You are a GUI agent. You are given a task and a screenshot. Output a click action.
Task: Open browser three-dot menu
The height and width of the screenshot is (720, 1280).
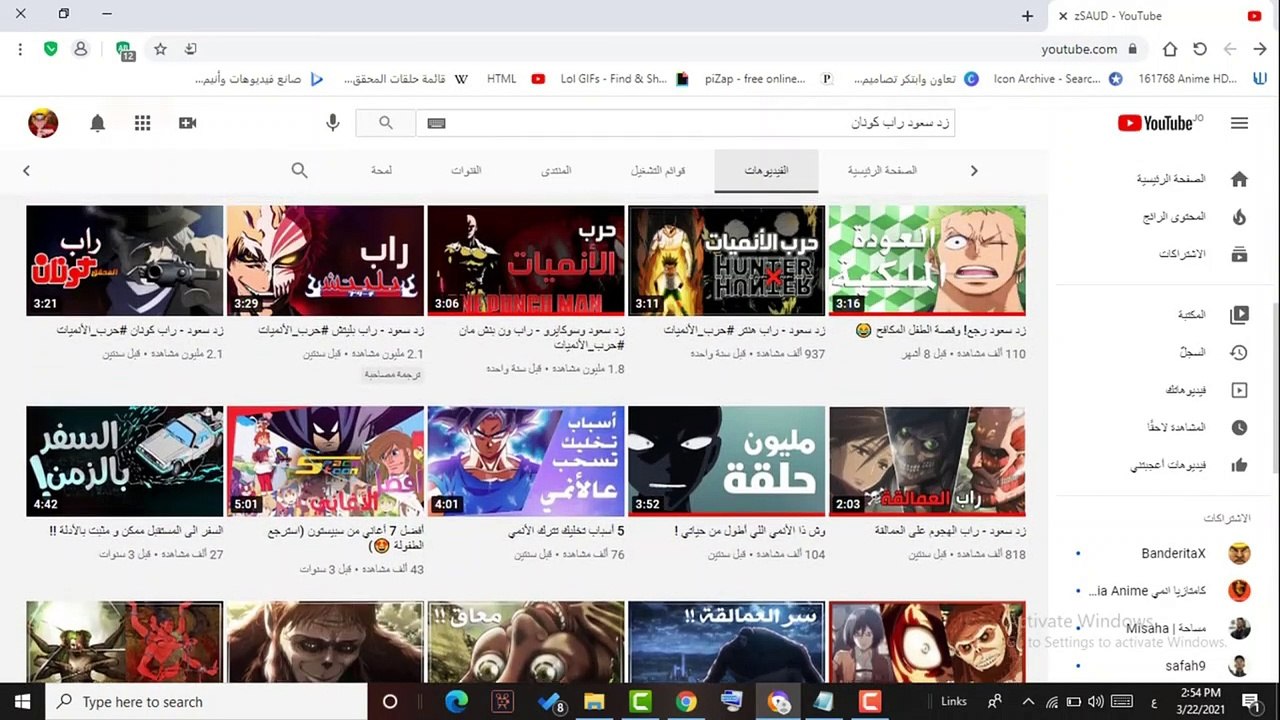(x=20, y=49)
